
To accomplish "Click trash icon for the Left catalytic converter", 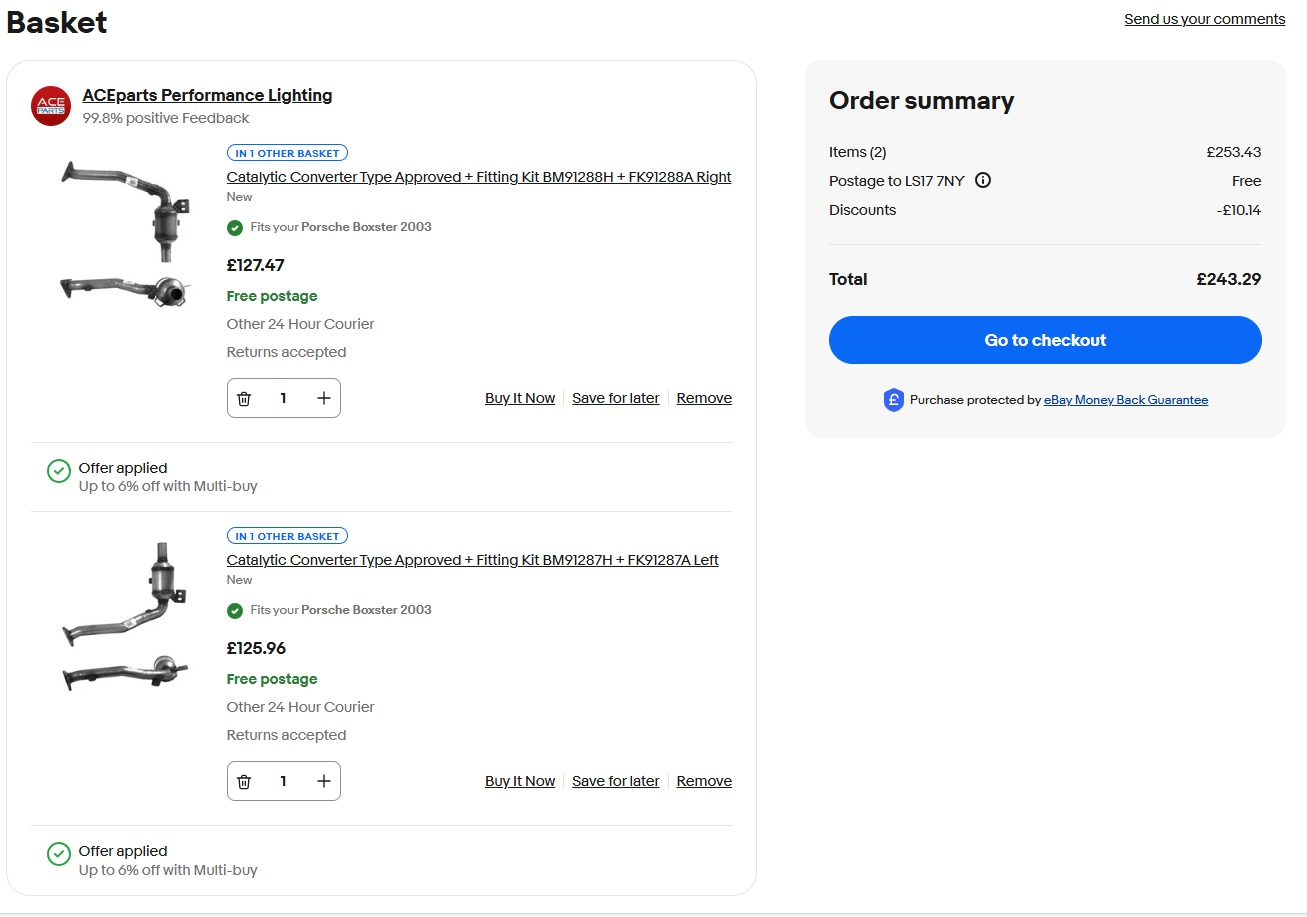I will coord(244,781).
